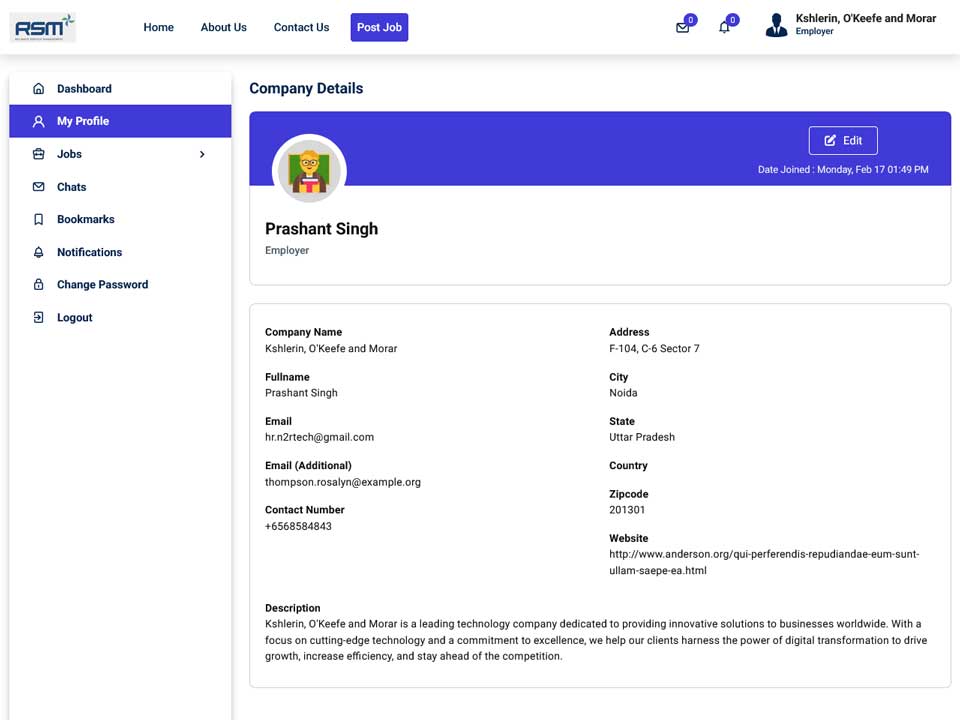The height and width of the screenshot is (720, 960).
Task: Open the notification bell in header
Action: (x=724, y=28)
